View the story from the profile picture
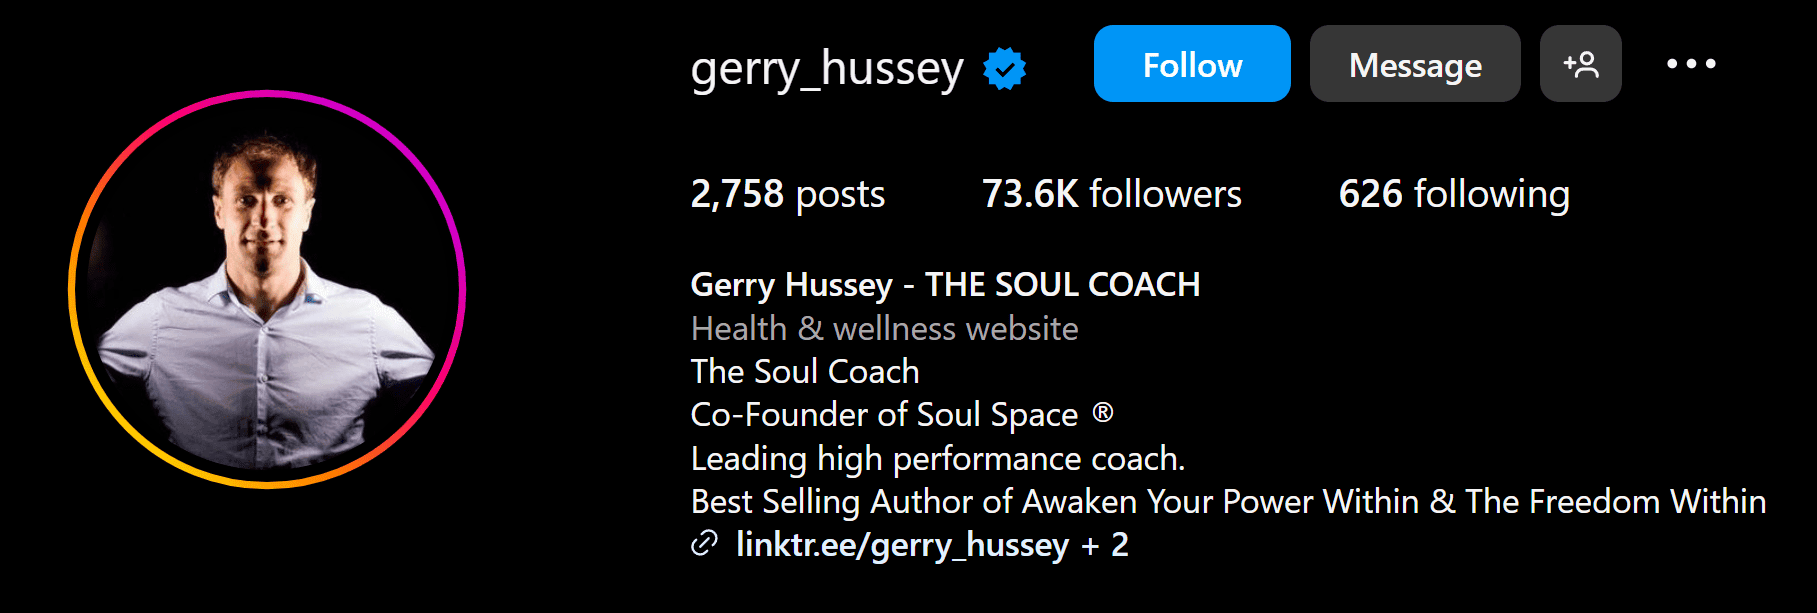Viewport: 1817px width, 613px height. click(x=267, y=289)
